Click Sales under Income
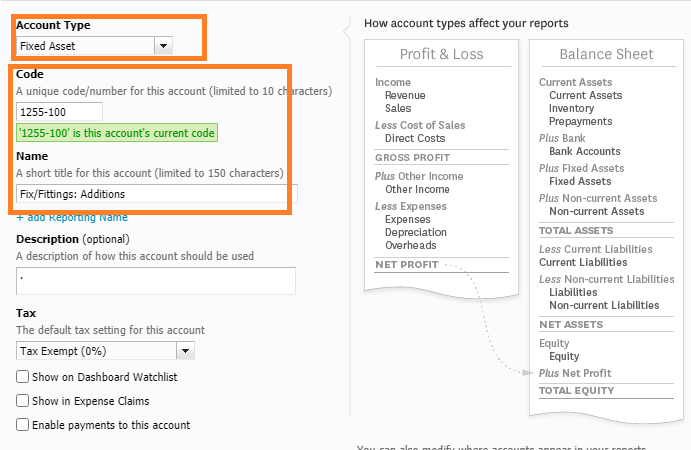This screenshot has height=450, width=691. (x=398, y=108)
